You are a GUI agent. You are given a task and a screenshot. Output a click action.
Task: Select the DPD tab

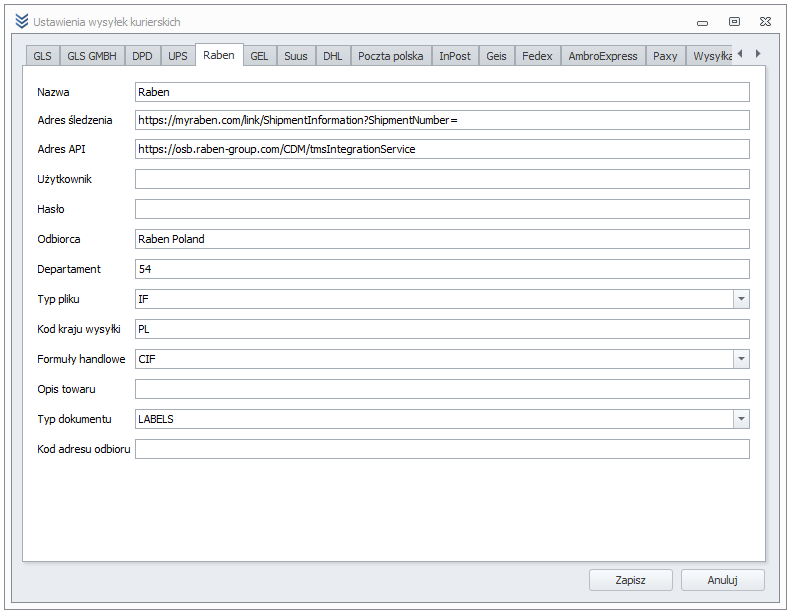coord(142,56)
